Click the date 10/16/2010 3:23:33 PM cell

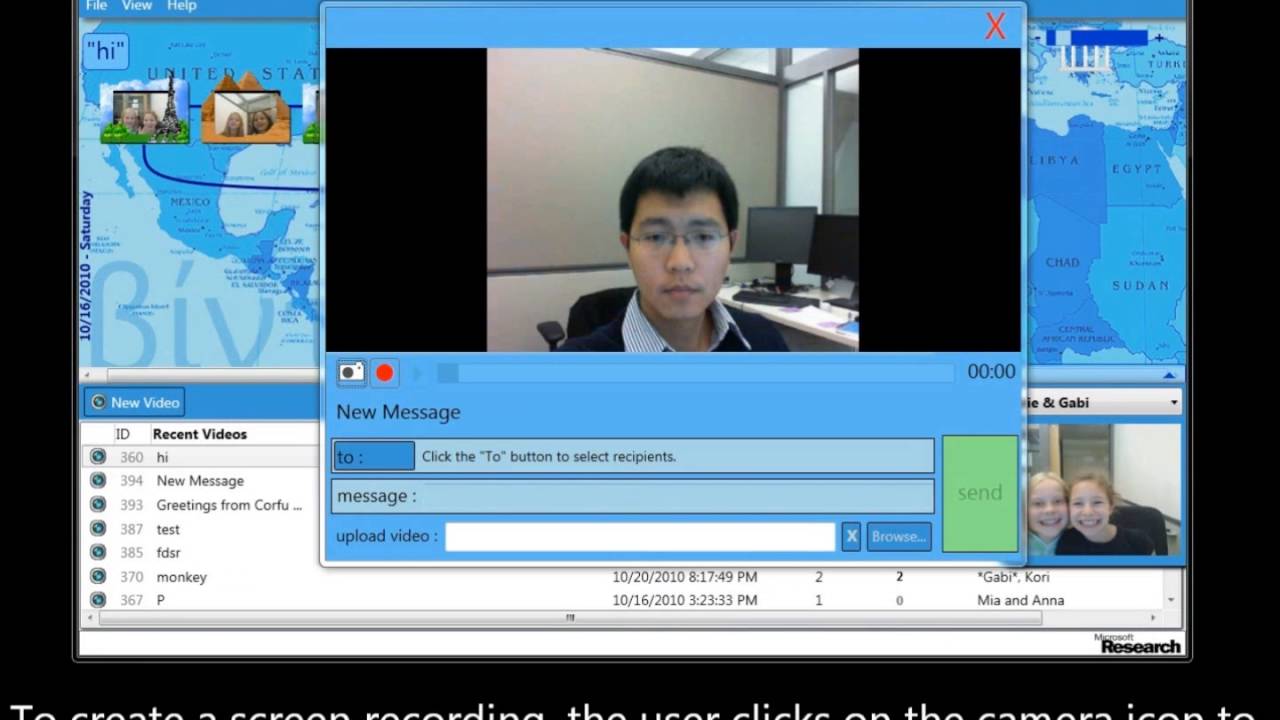coord(685,601)
